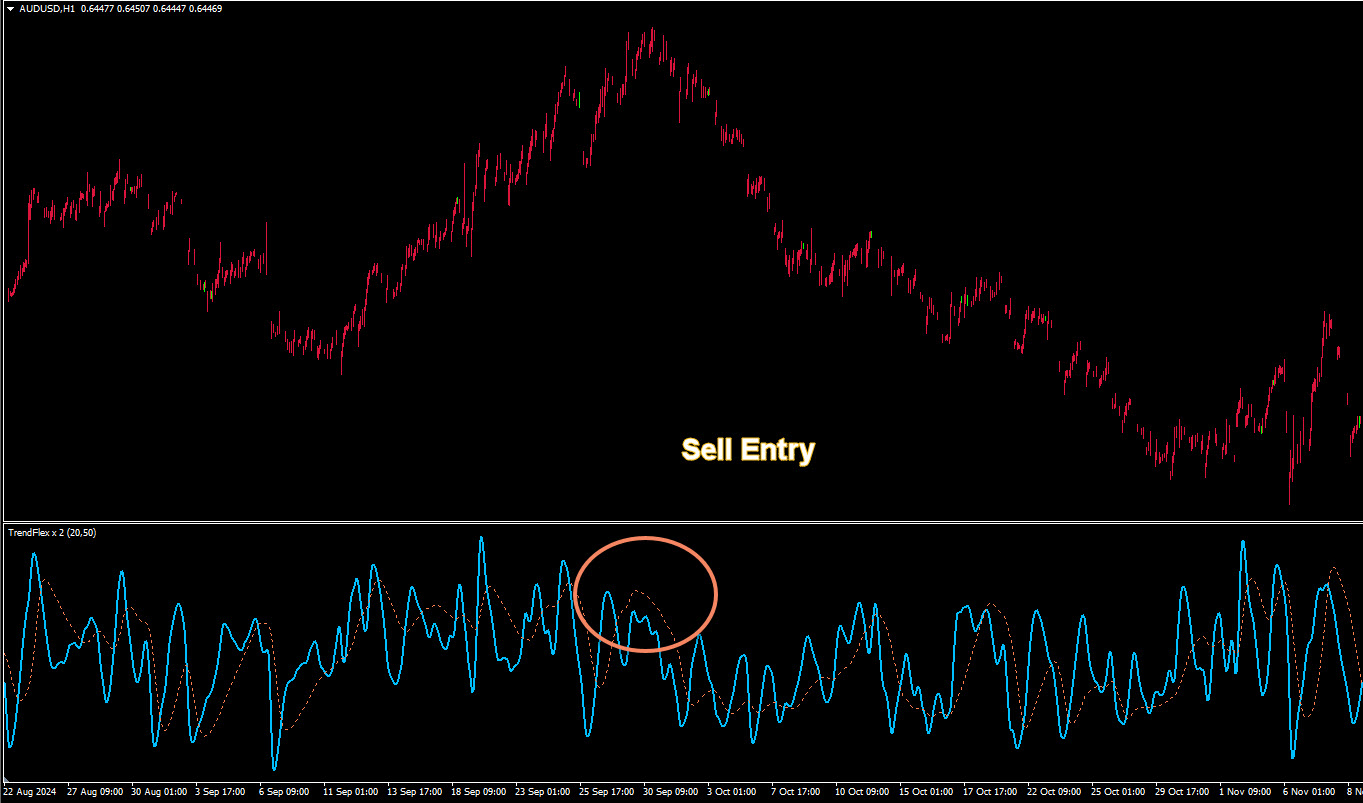Image resolution: width=1363 pixels, height=803 pixels.
Task: Click the 22 Aug 2024 date label
Action: [x=31, y=792]
